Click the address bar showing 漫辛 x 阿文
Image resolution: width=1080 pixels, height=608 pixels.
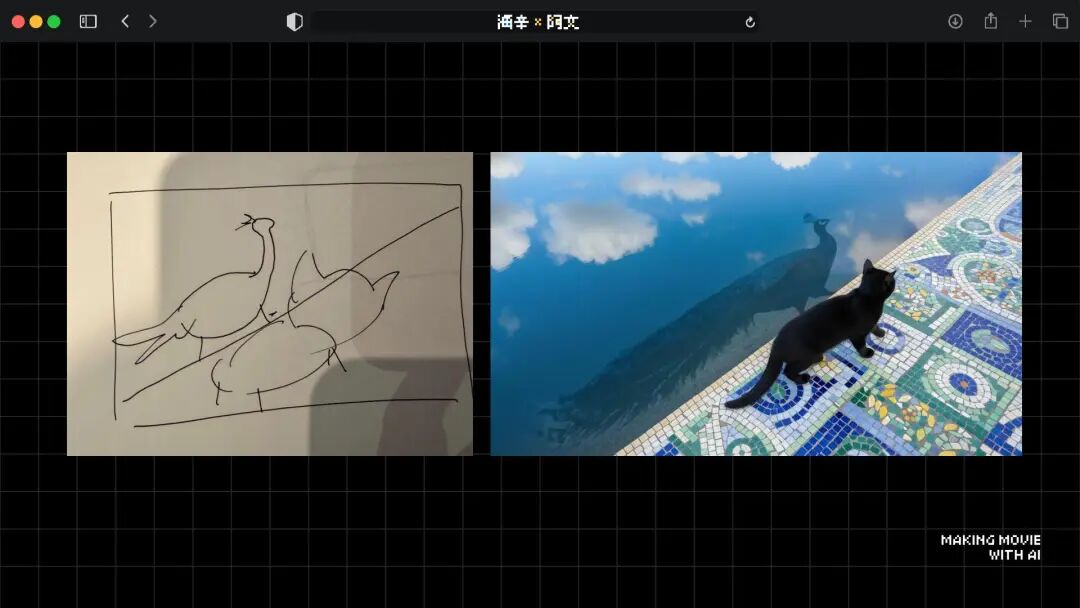535,20
